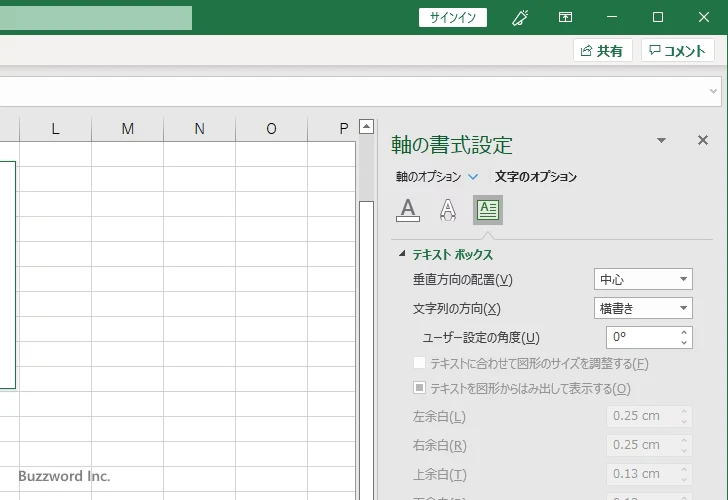Select column O header
The width and height of the screenshot is (728, 500).
click(272, 129)
